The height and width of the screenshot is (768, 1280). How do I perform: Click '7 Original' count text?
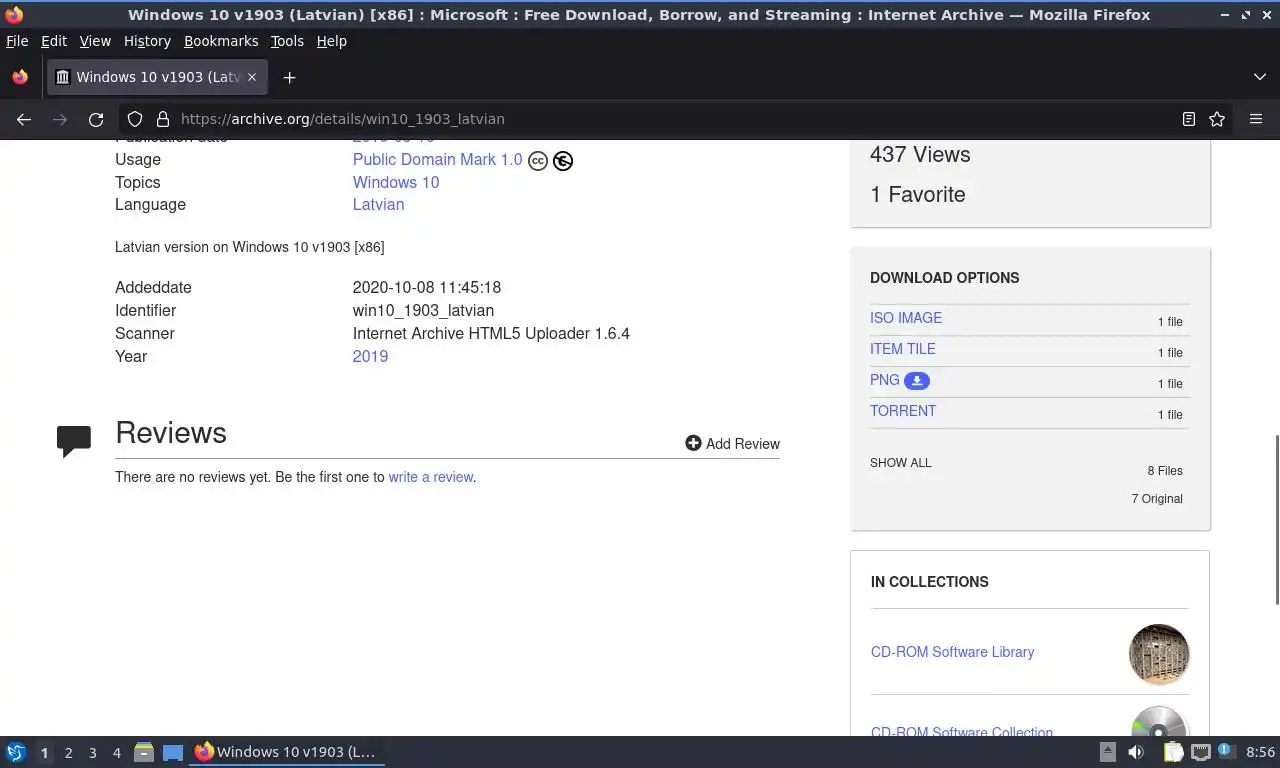click(1157, 499)
